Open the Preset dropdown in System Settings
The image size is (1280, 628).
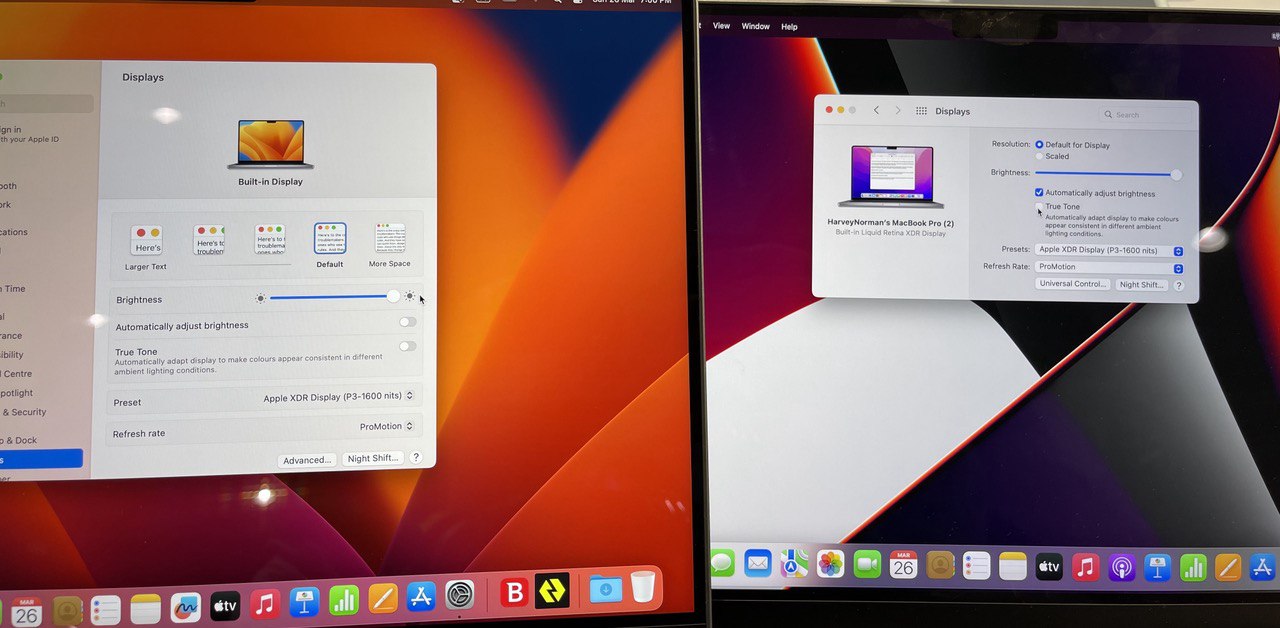[339, 398]
